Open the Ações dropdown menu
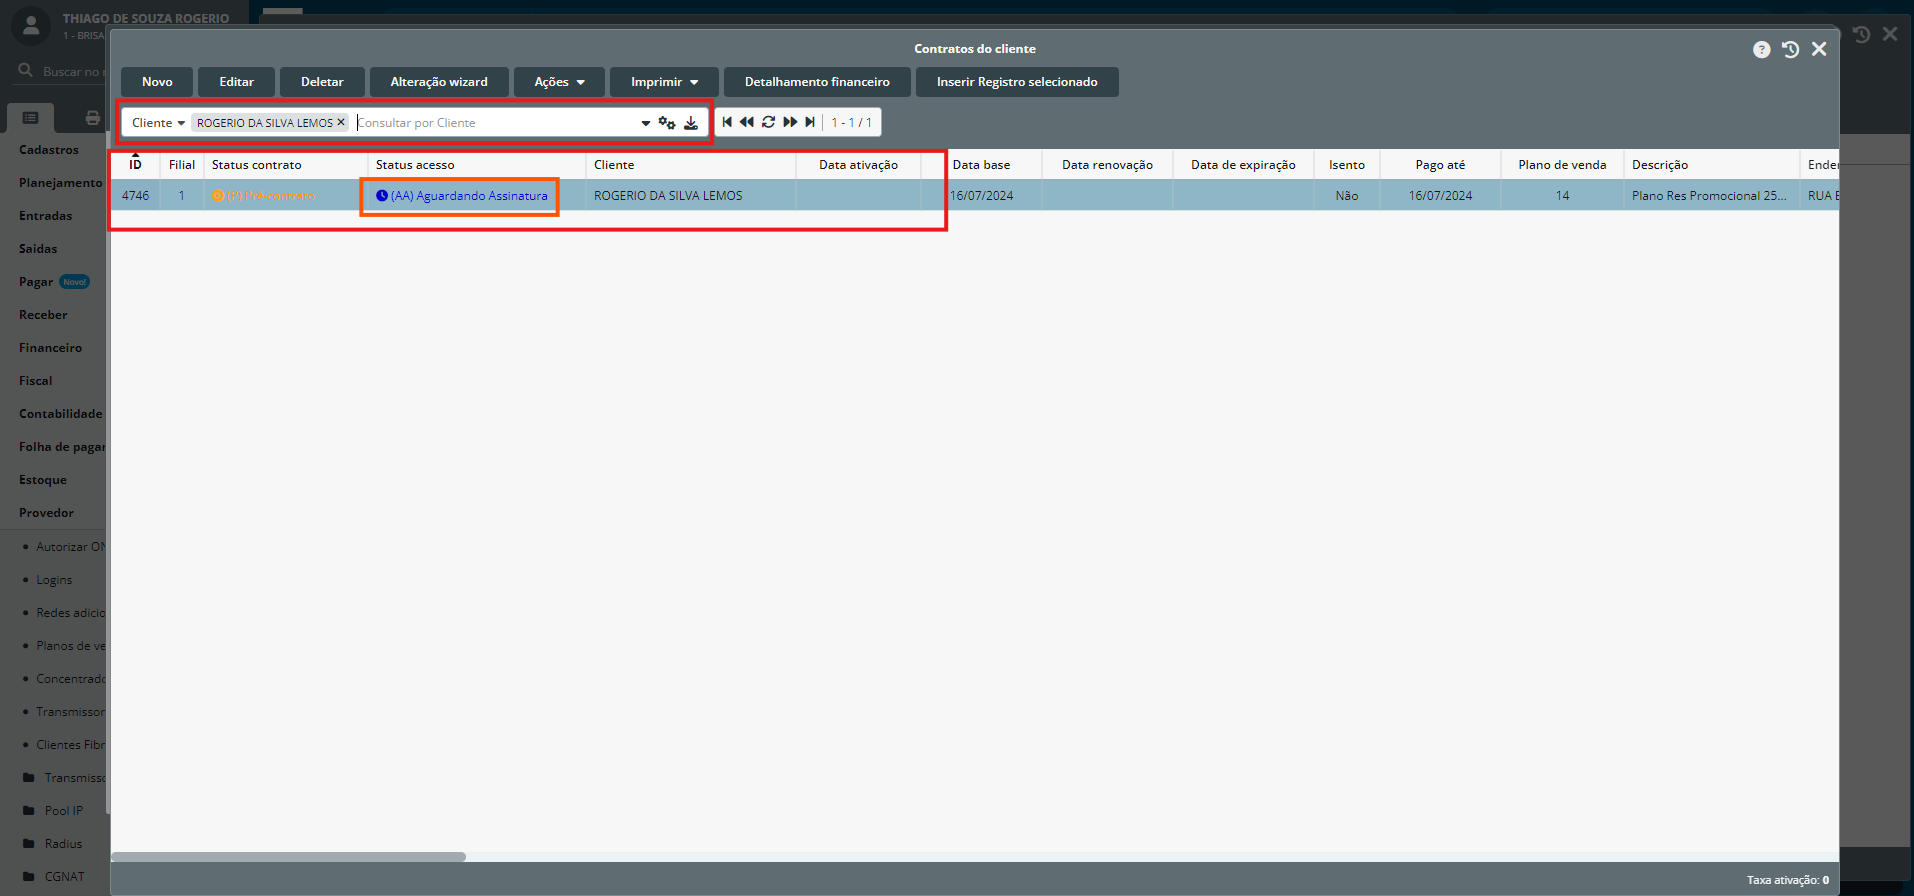1914x896 pixels. [559, 82]
